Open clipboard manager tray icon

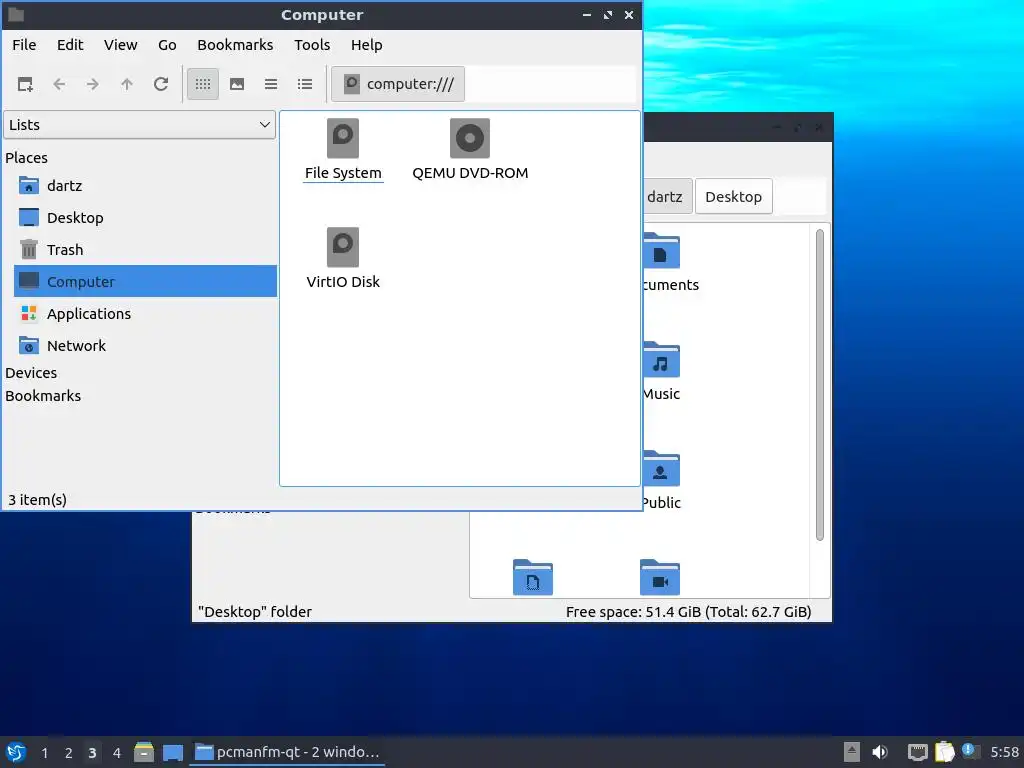coord(944,752)
